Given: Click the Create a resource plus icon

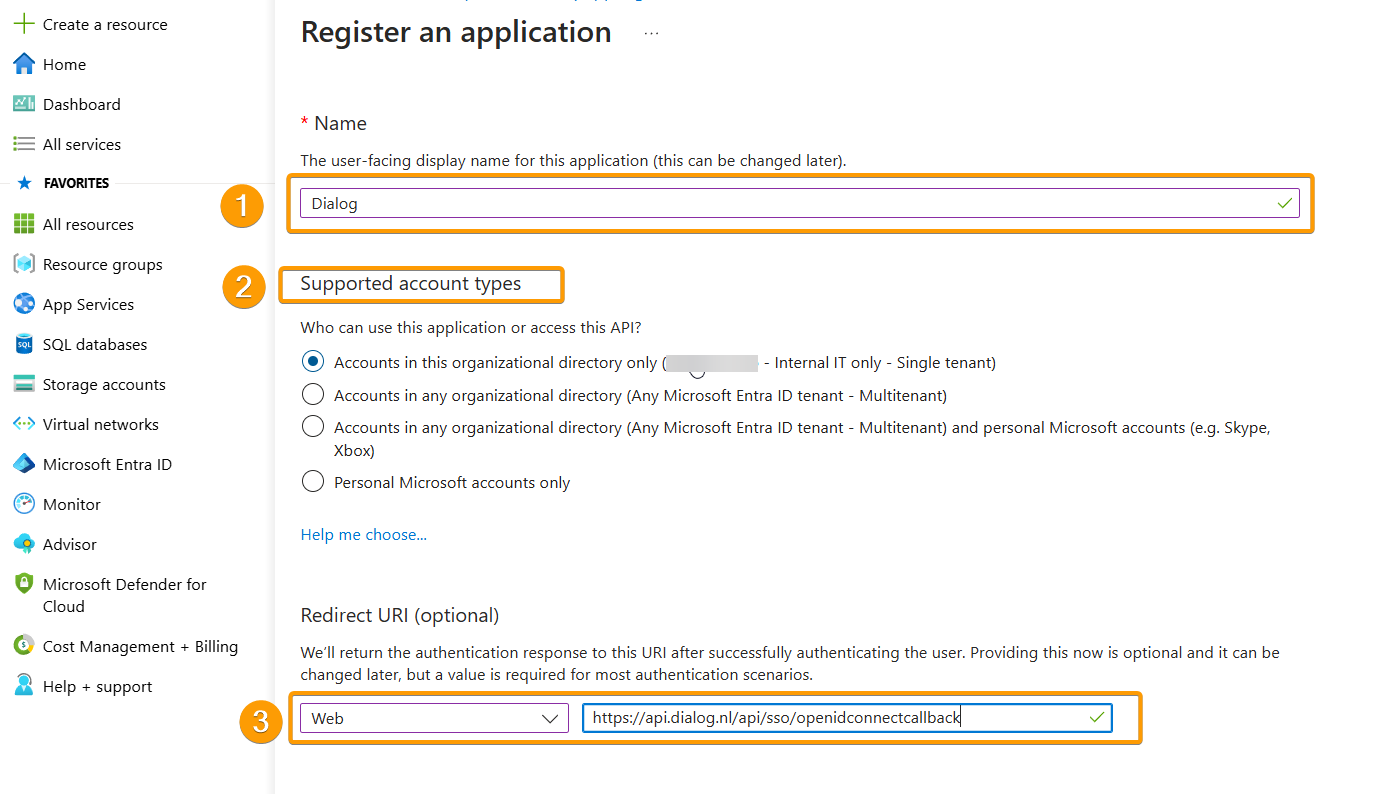Looking at the screenshot, I should pyautogui.click(x=24, y=24).
